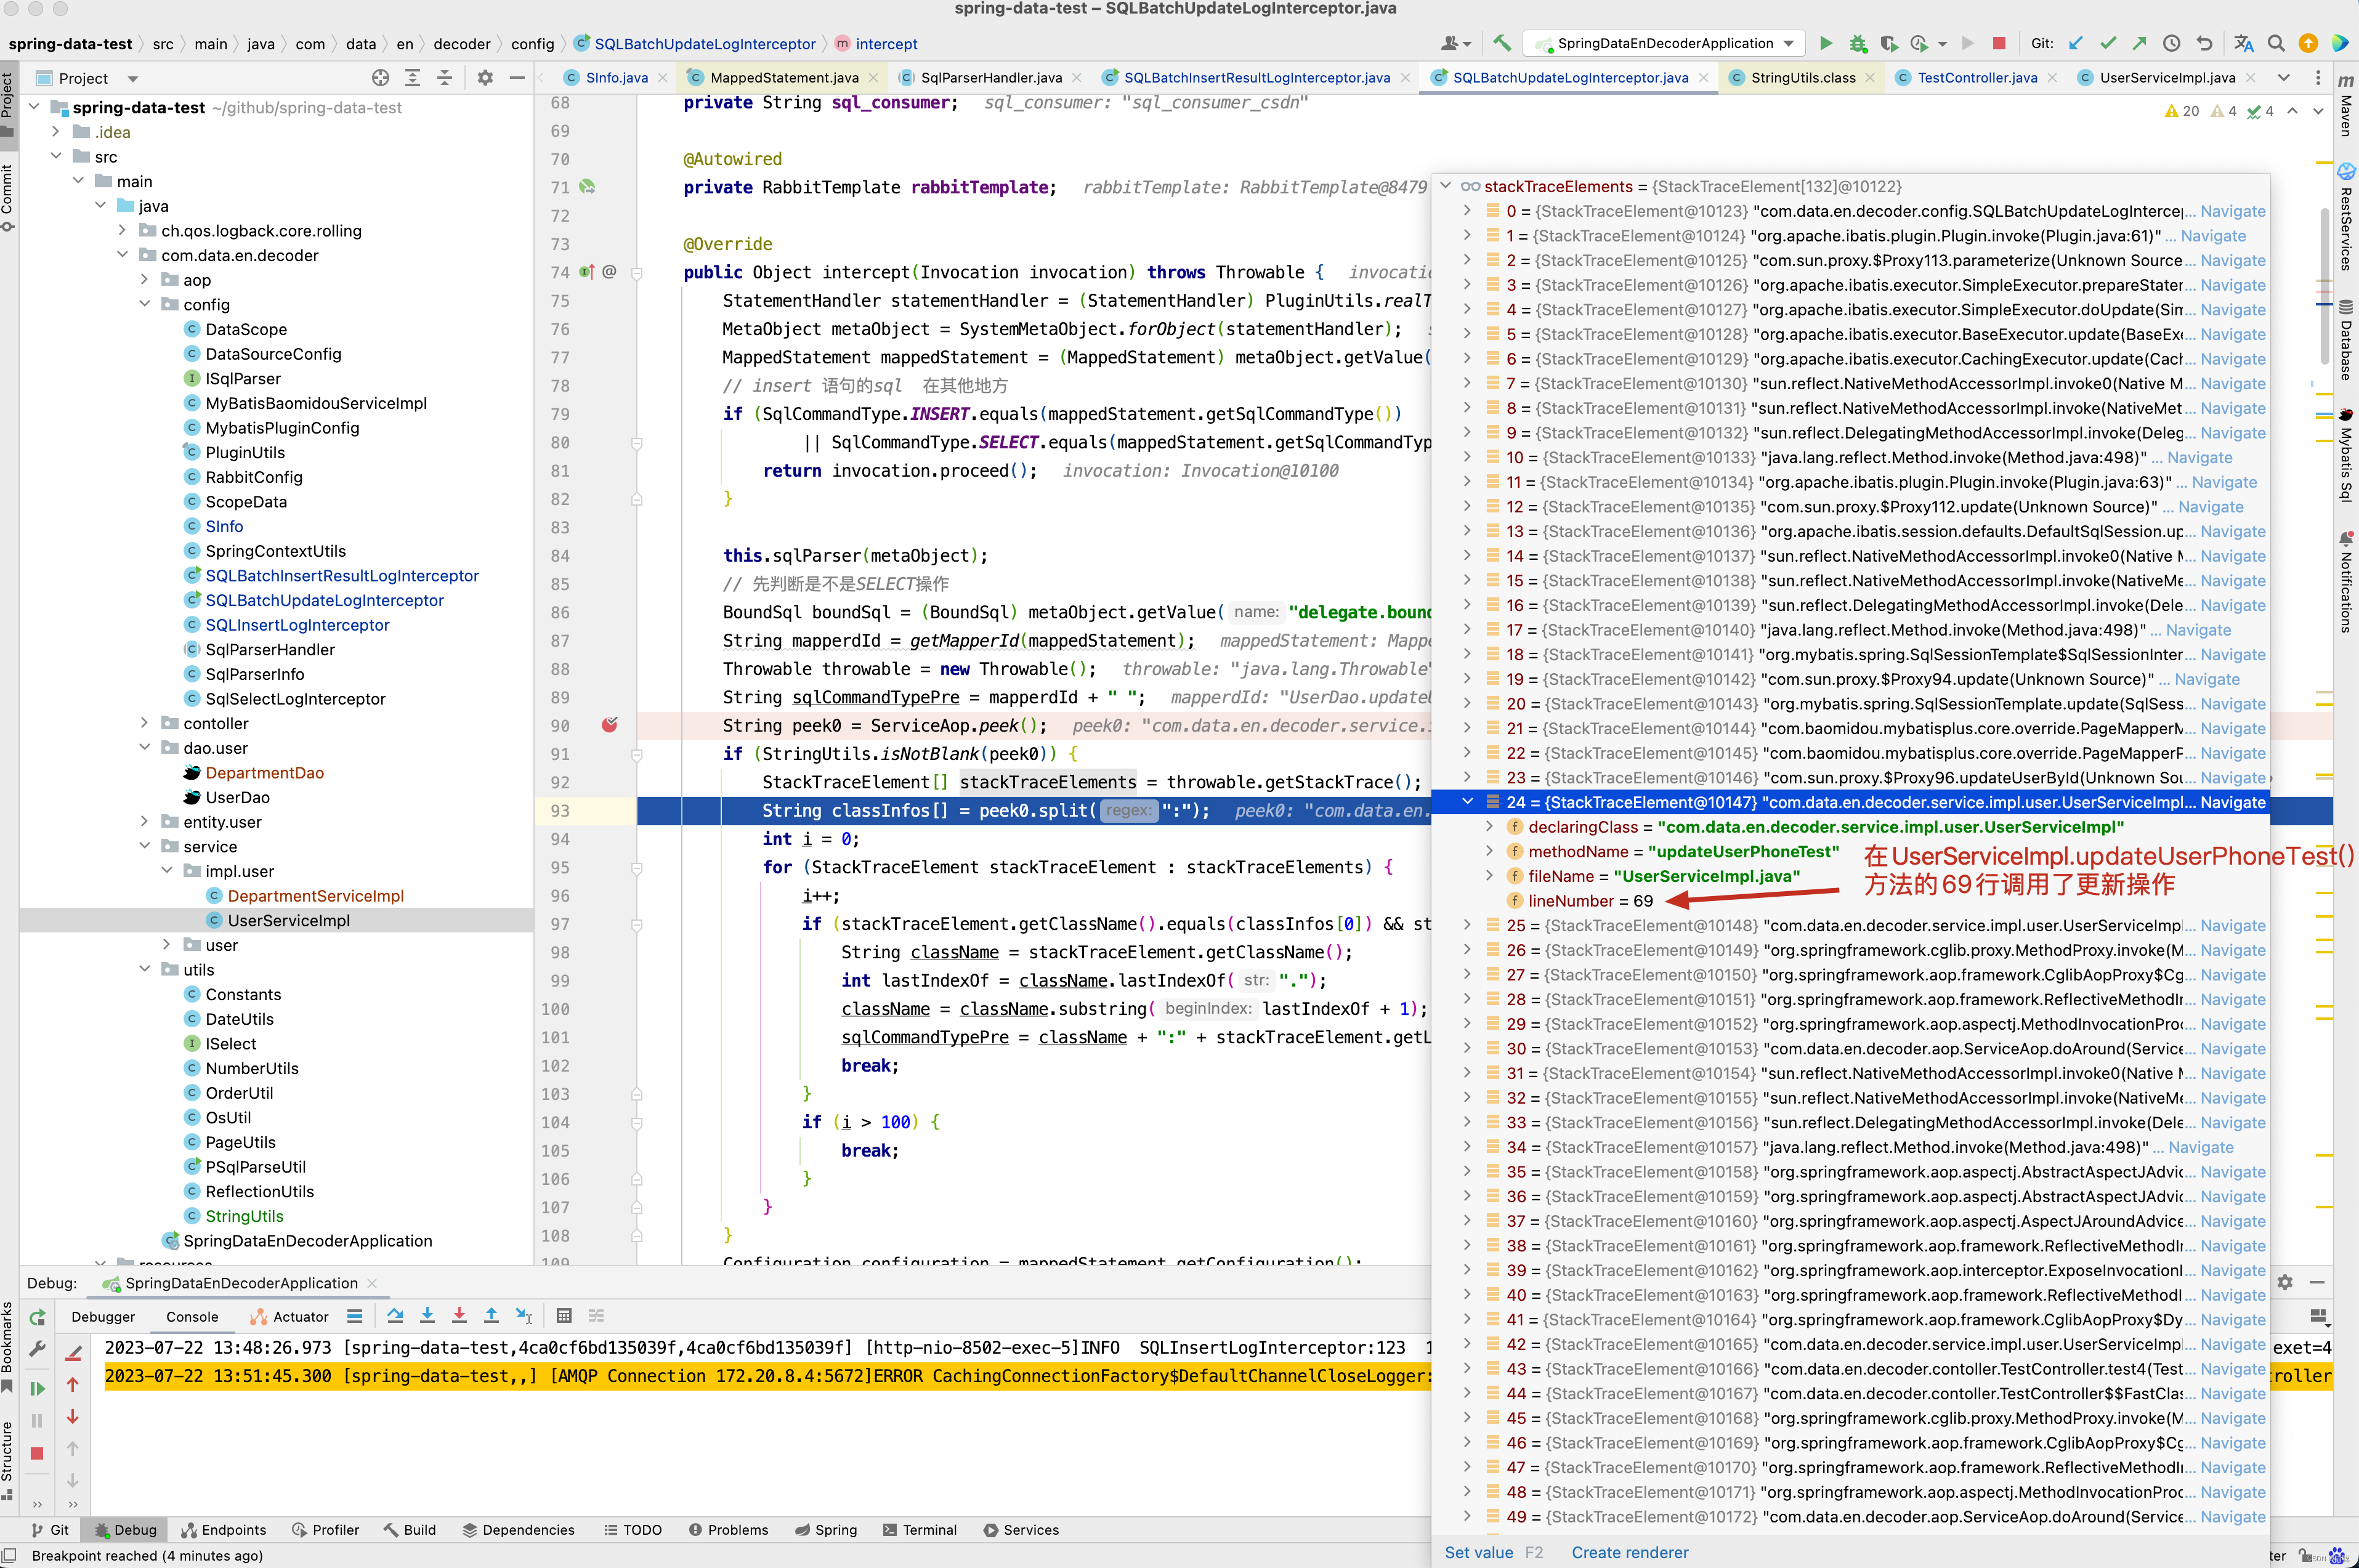Click Run to Cursor debugger icon
The image size is (2359, 1568).
point(523,1316)
